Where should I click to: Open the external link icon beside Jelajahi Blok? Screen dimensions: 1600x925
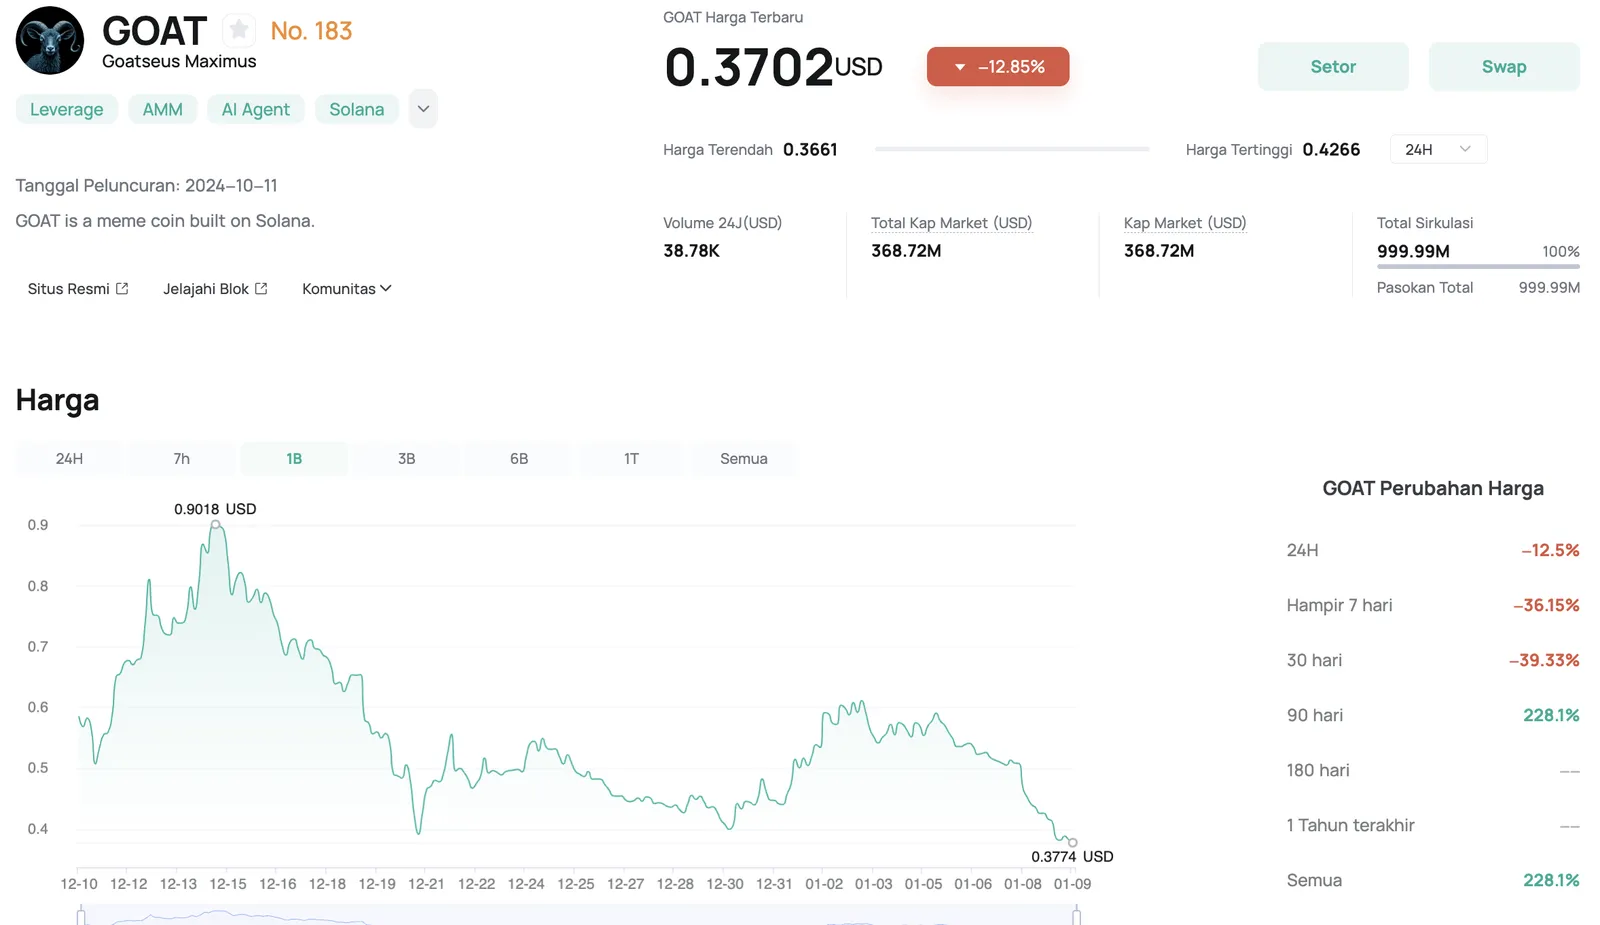click(x=261, y=289)
